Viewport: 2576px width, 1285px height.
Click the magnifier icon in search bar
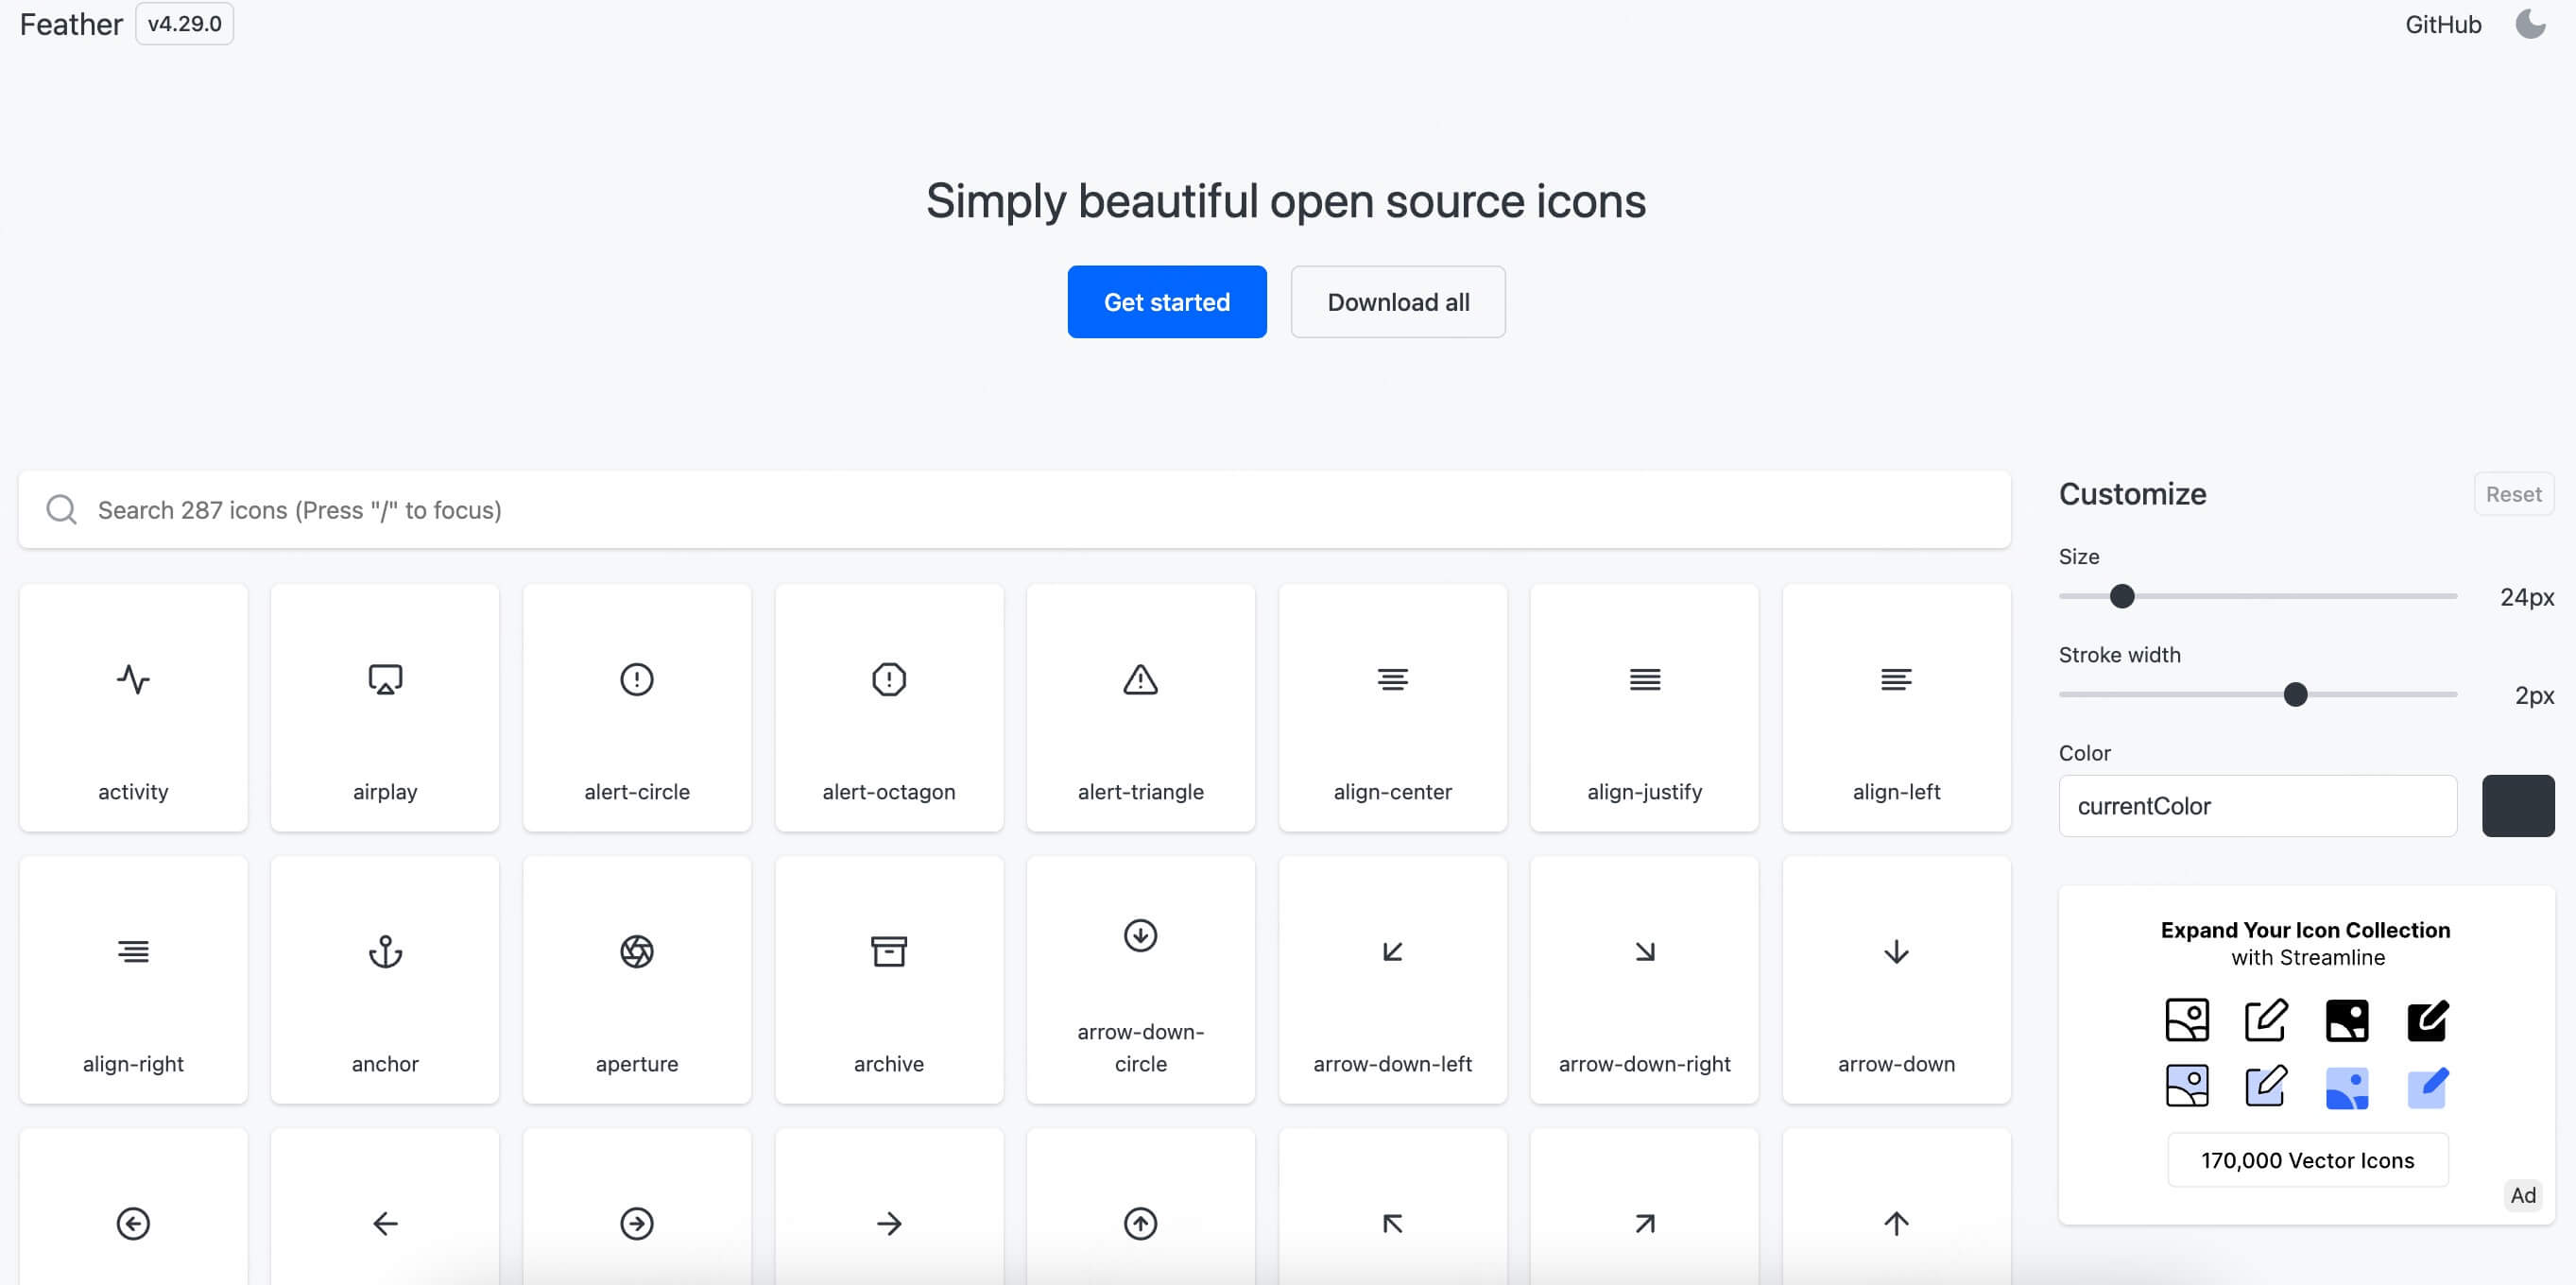(x=62, y=510)
